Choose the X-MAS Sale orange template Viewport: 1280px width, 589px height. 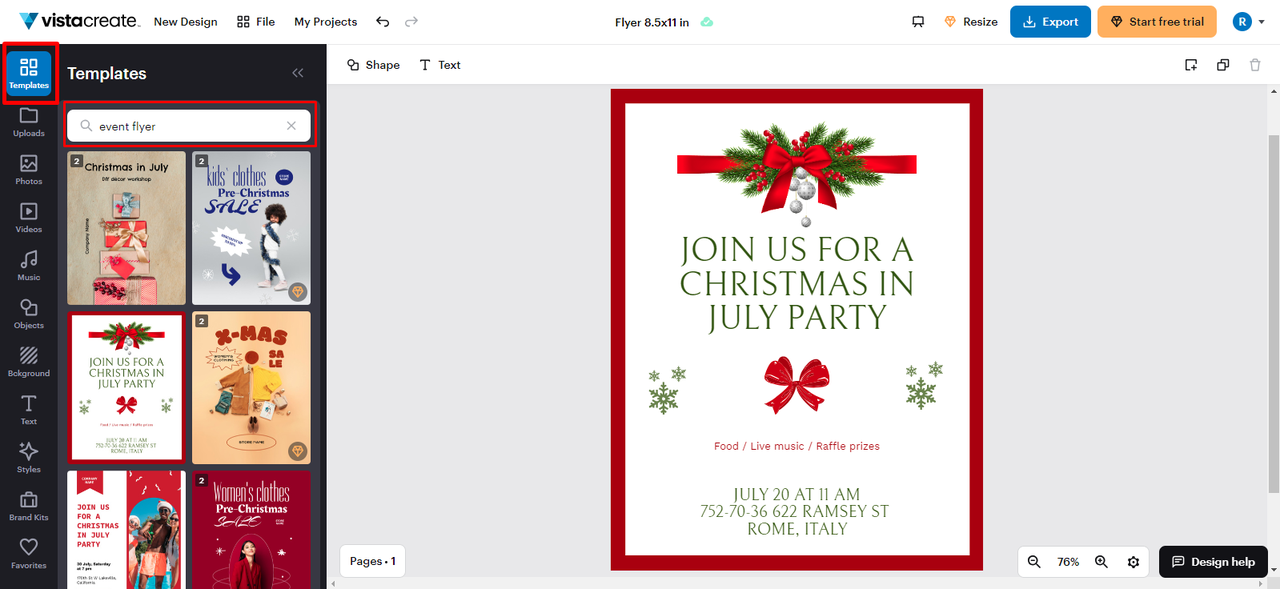coord(251,387)
